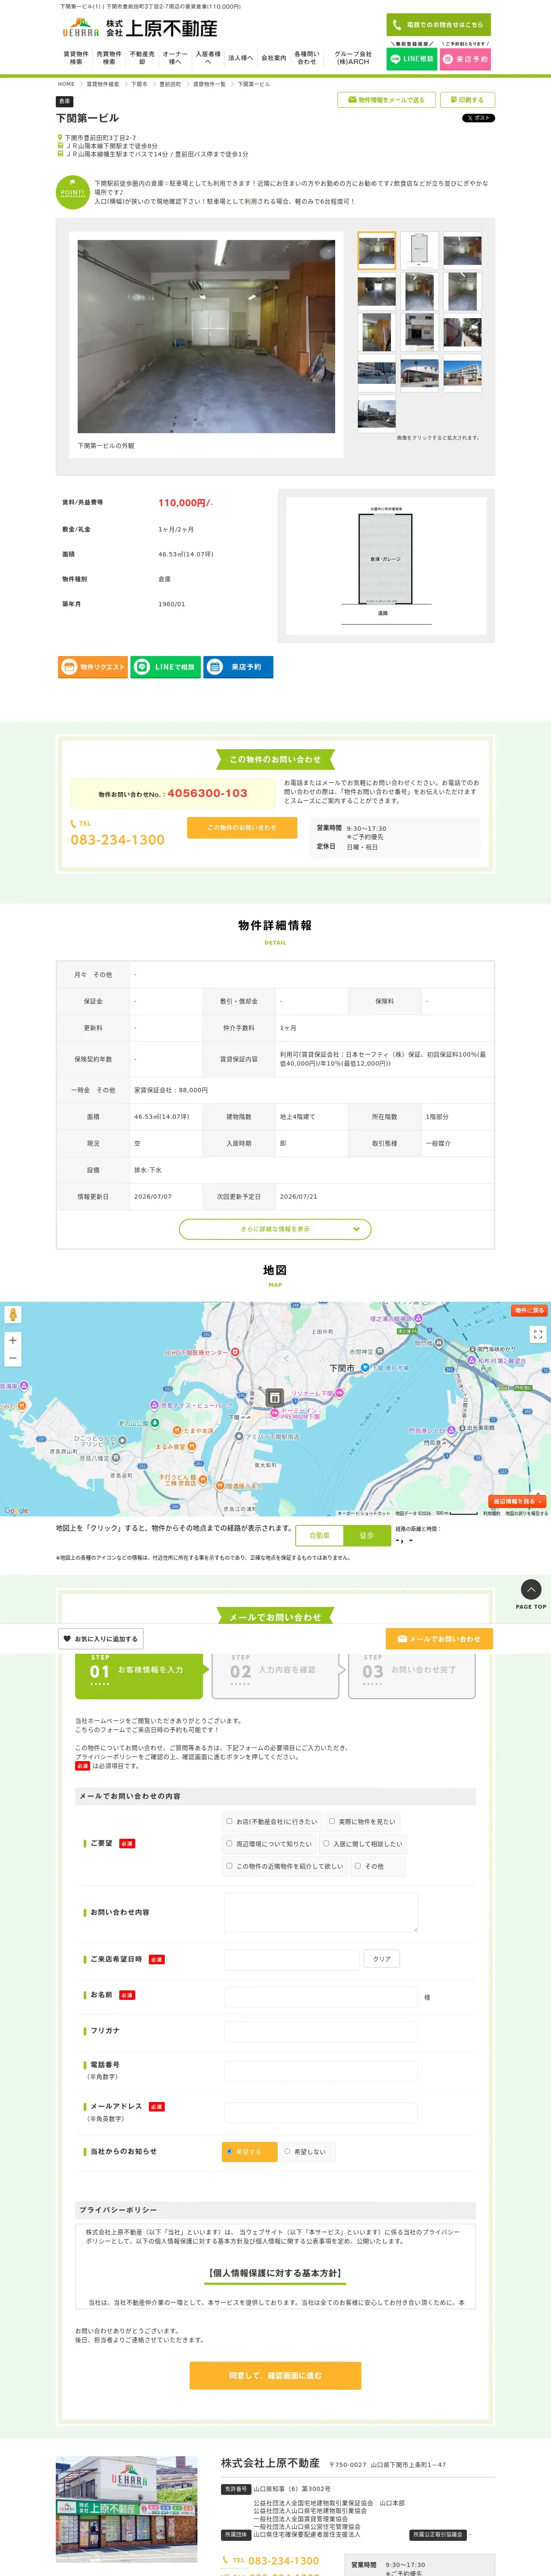The image size is (551, 2576).
Task: Click the header LINE相談 button
Action: (x=412, y=59)
